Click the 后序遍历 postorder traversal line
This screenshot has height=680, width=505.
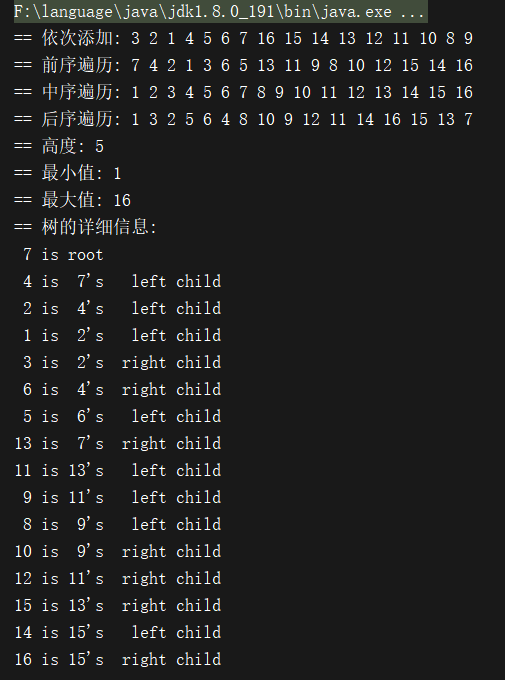(x=243, y=119)
